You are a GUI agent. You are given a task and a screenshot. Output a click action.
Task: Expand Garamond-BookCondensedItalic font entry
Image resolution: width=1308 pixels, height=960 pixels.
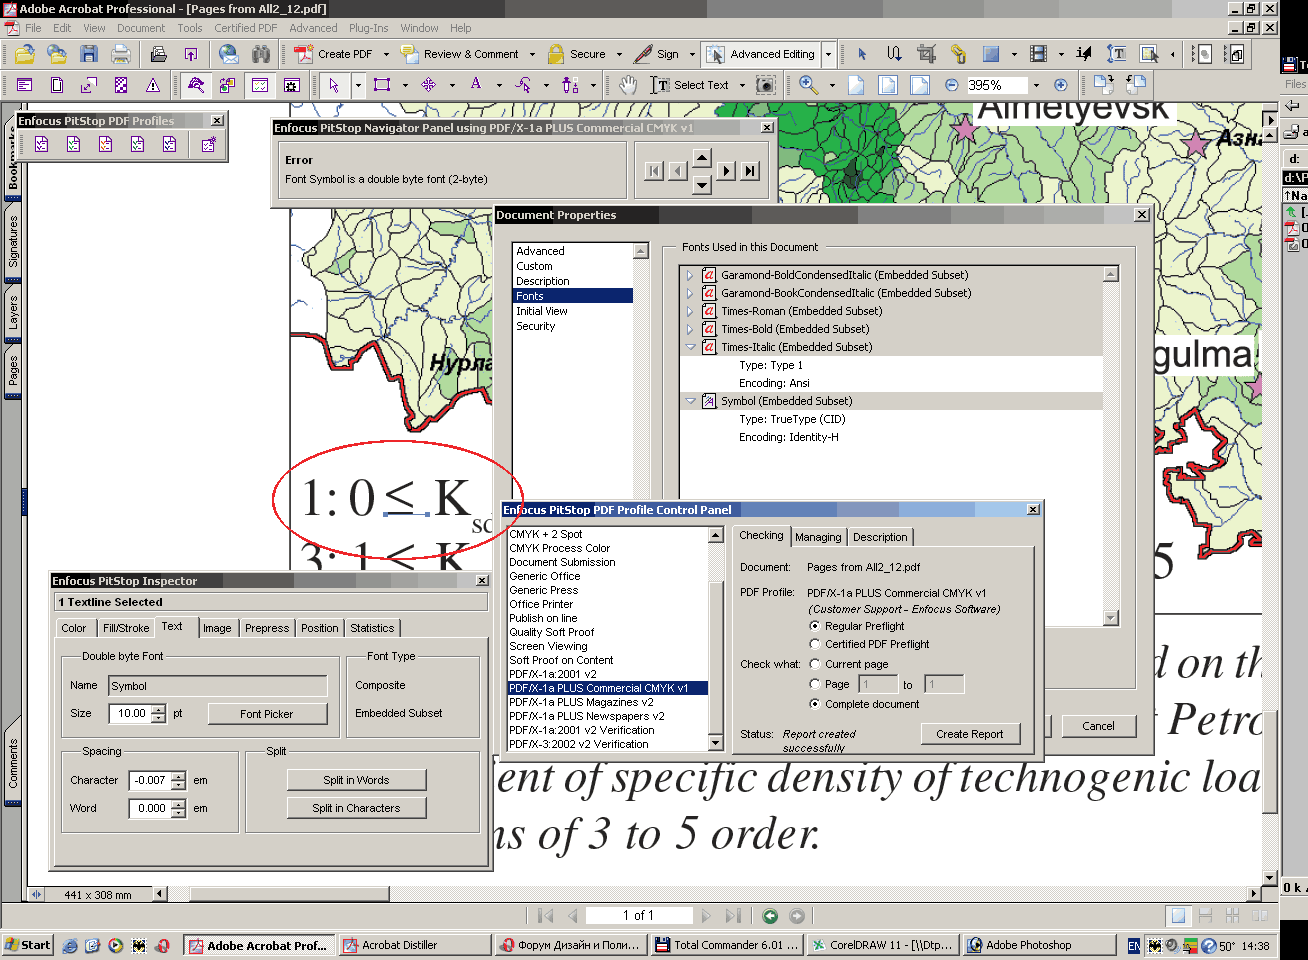(690, 293)
